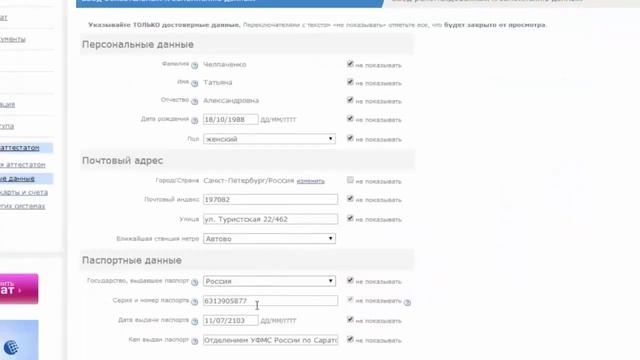Screen dimensions: 640x360
Task: Toggle не показывать checkbox for Дата рождения
Action: coord(350,119)
